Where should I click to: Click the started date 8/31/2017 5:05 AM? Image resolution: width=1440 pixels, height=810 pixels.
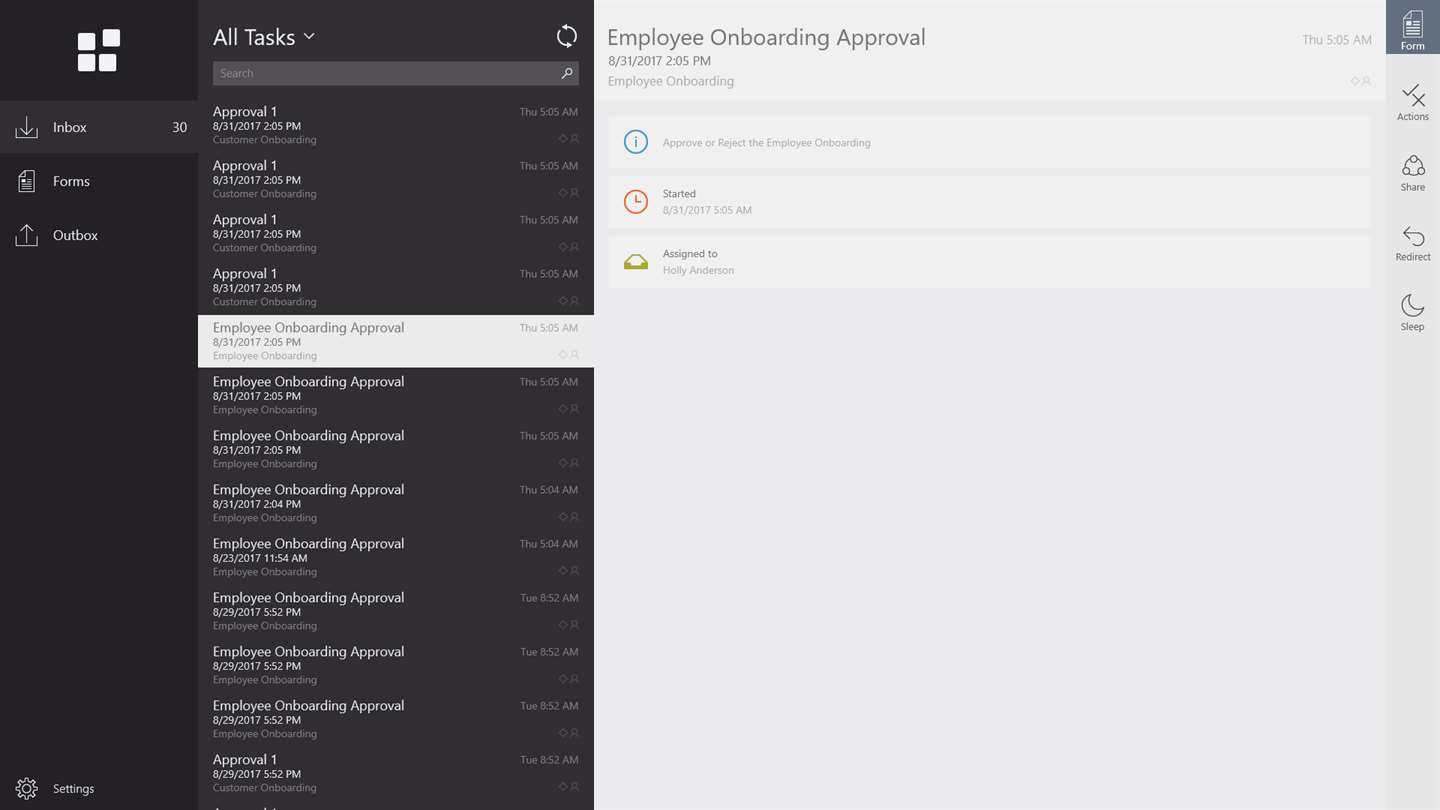point(707,210)
